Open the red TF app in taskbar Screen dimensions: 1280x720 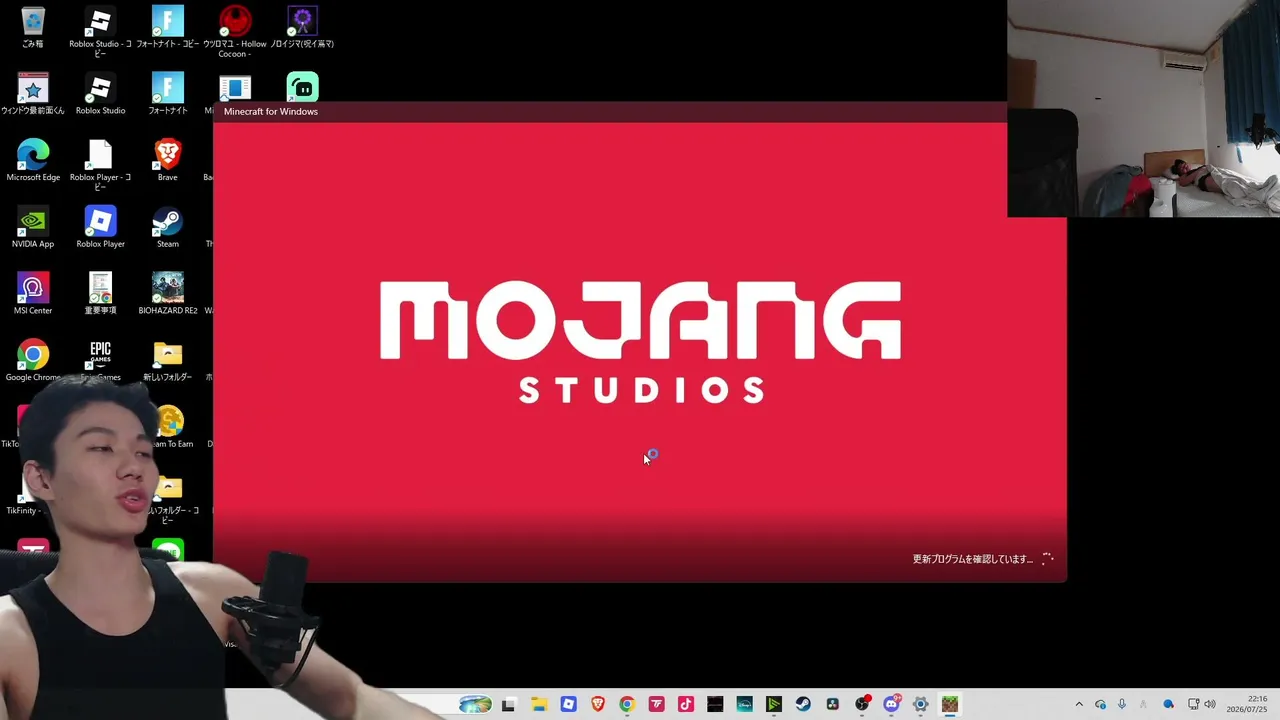pos(656,704)
